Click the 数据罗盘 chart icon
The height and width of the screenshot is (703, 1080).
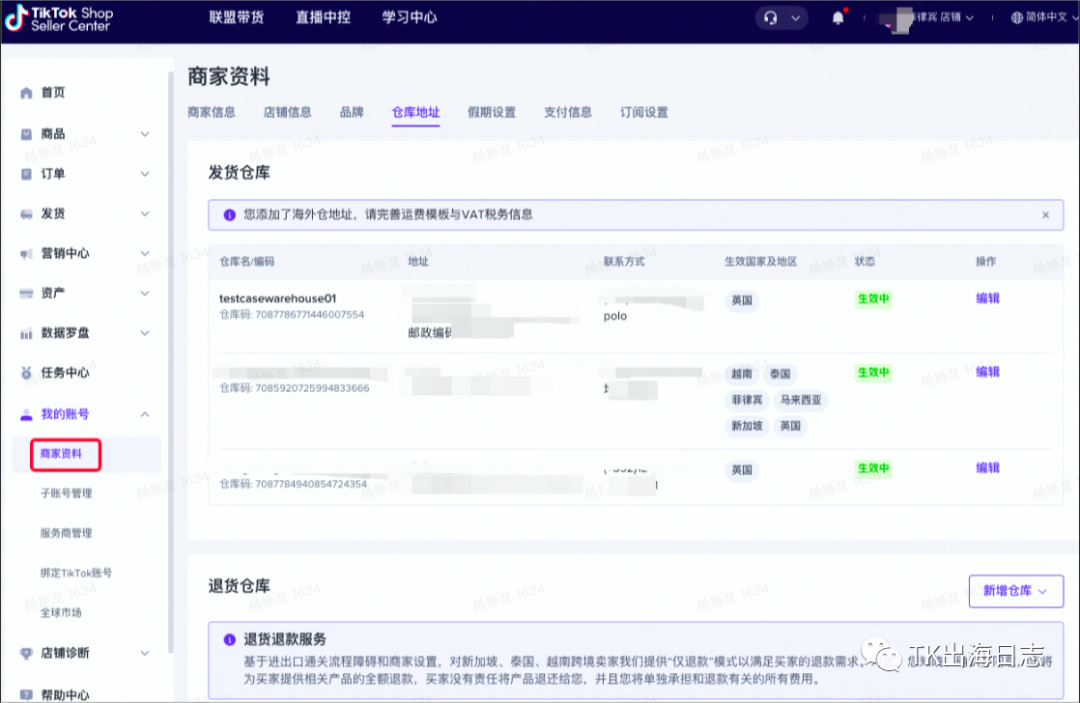[x=26, y=334]
